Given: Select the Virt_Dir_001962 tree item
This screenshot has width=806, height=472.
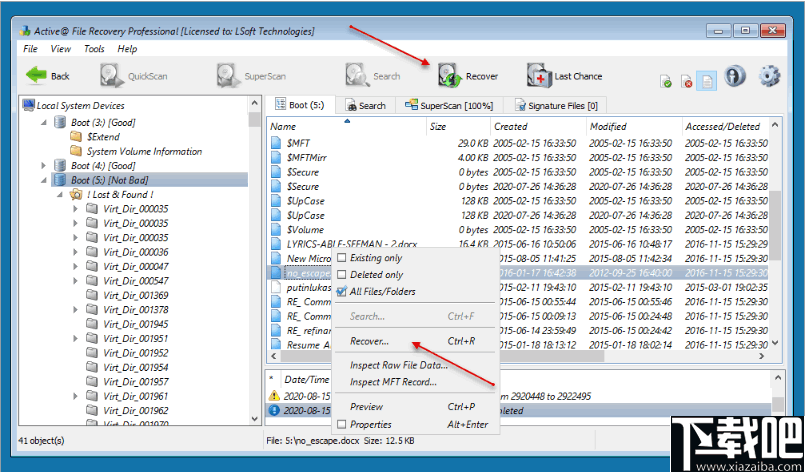Looking at the screenshot, I should (x=136, y=410).
